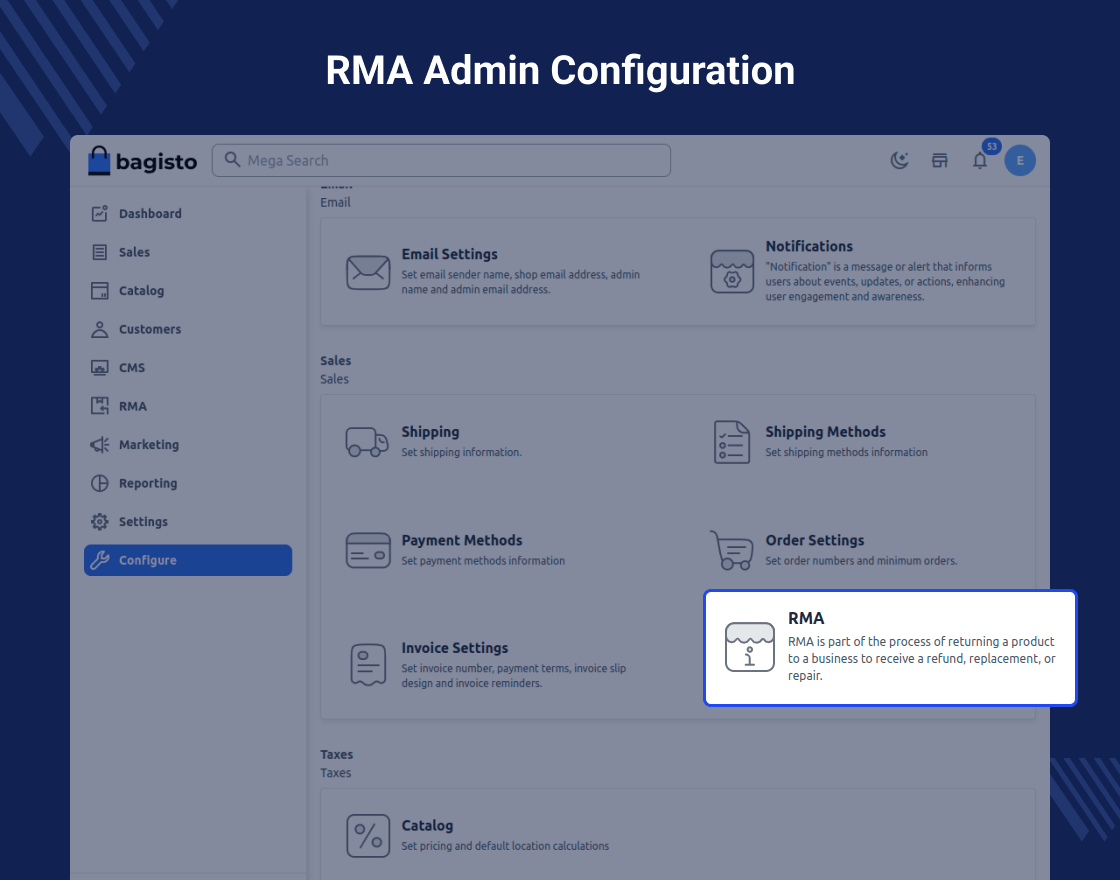Viewport: 1120px width, 880px height.
Task: Open the highlighted RMA configuration card
Action: coord(890,648)
